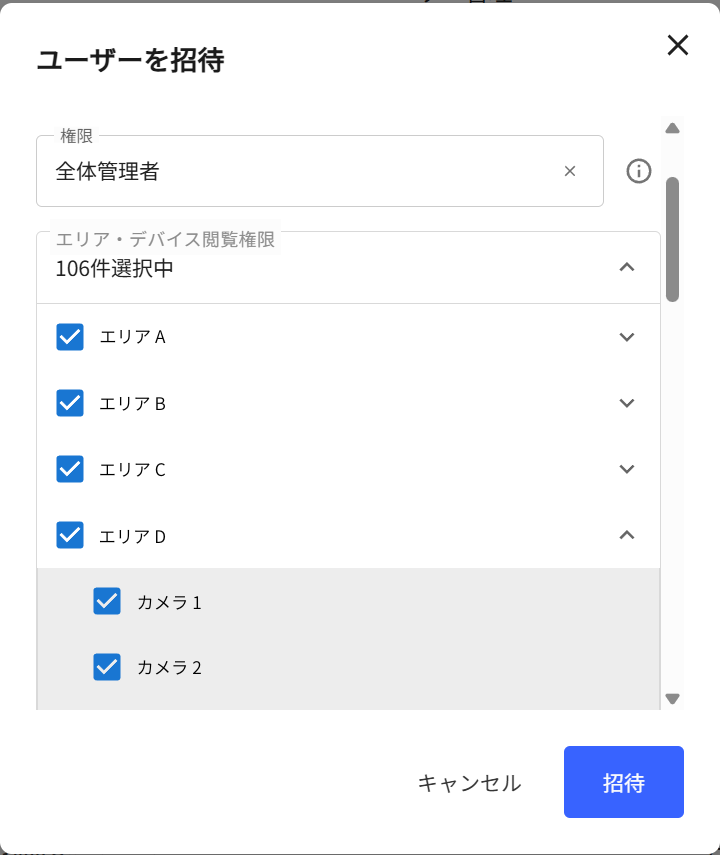Toggle the カメラ 2 checkbox
This screenshot has height=855, width=720.
107,667
